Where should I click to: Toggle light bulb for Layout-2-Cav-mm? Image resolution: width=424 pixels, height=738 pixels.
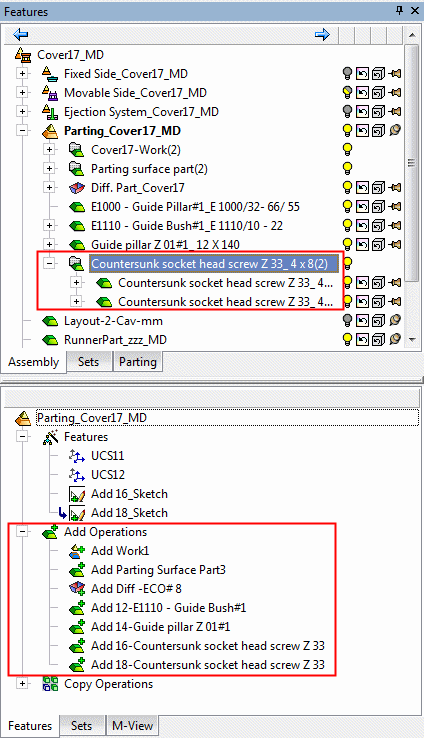(x=347, y=321)
